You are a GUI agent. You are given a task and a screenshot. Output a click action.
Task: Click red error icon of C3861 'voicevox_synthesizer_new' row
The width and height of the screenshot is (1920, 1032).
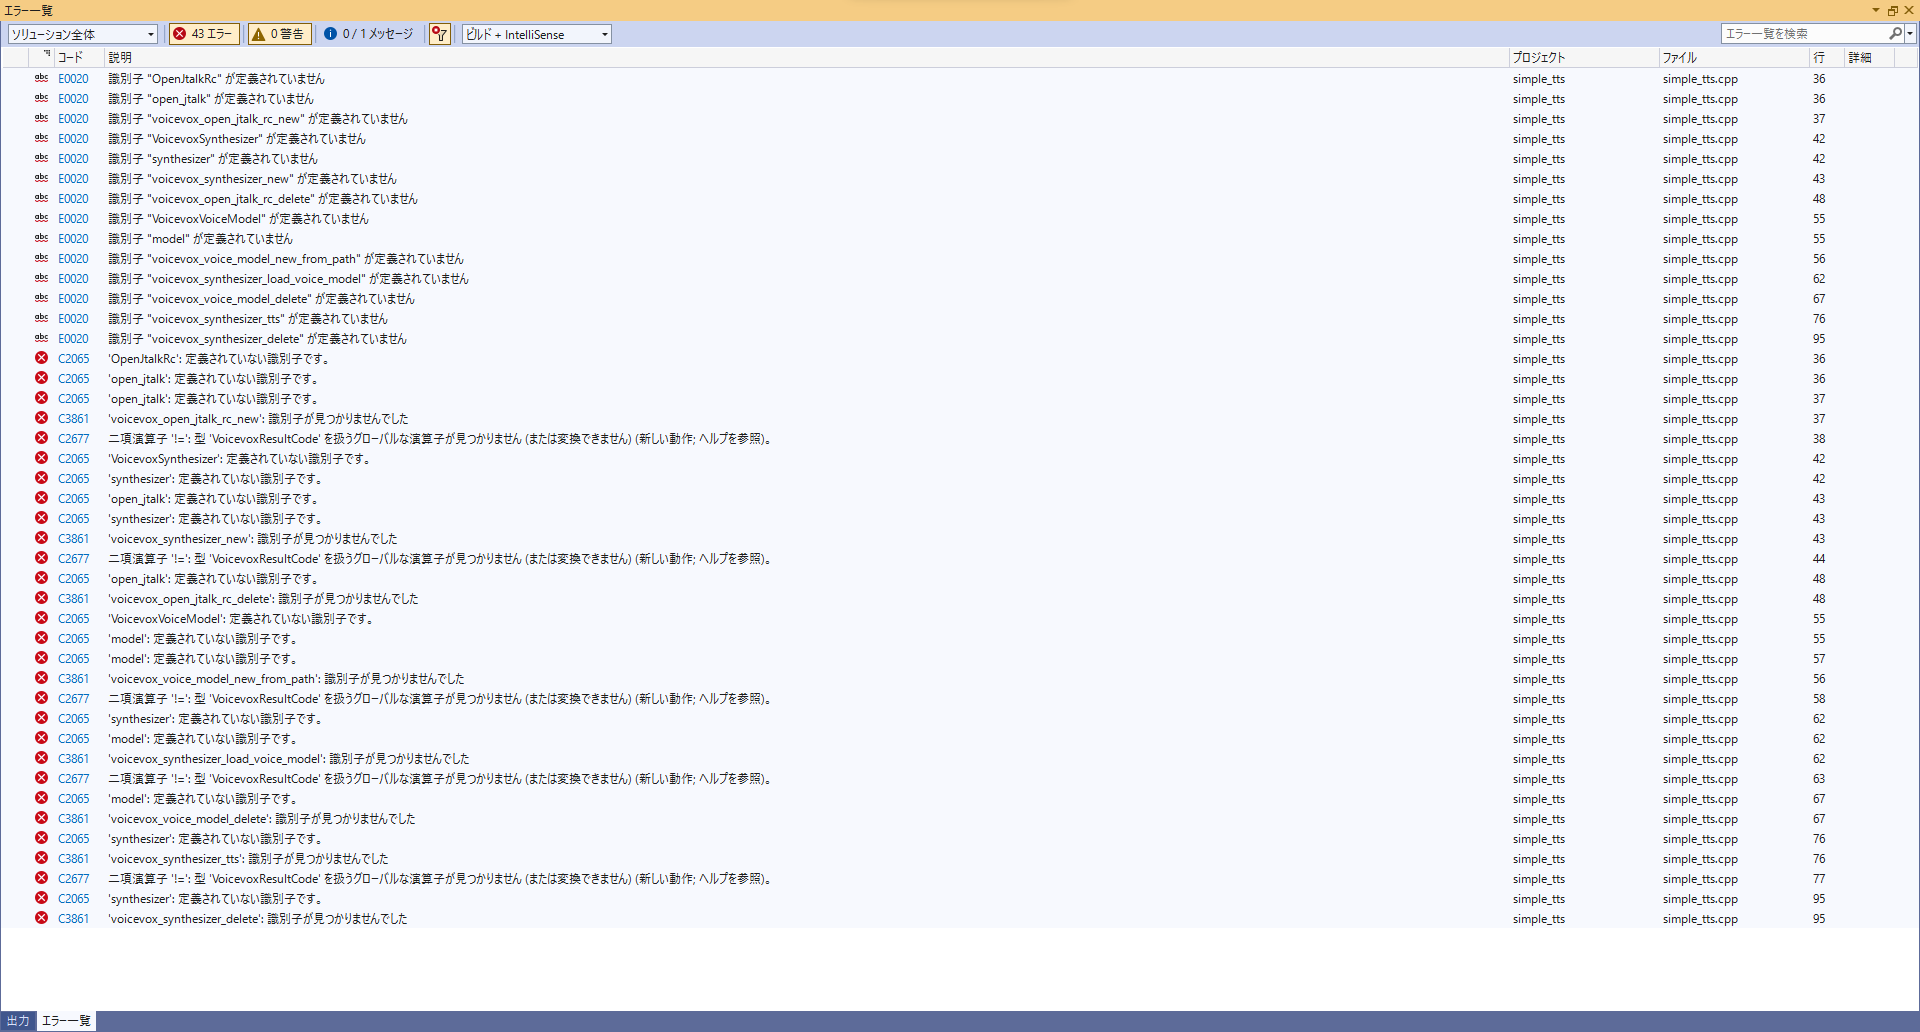(x=41, y=538)
